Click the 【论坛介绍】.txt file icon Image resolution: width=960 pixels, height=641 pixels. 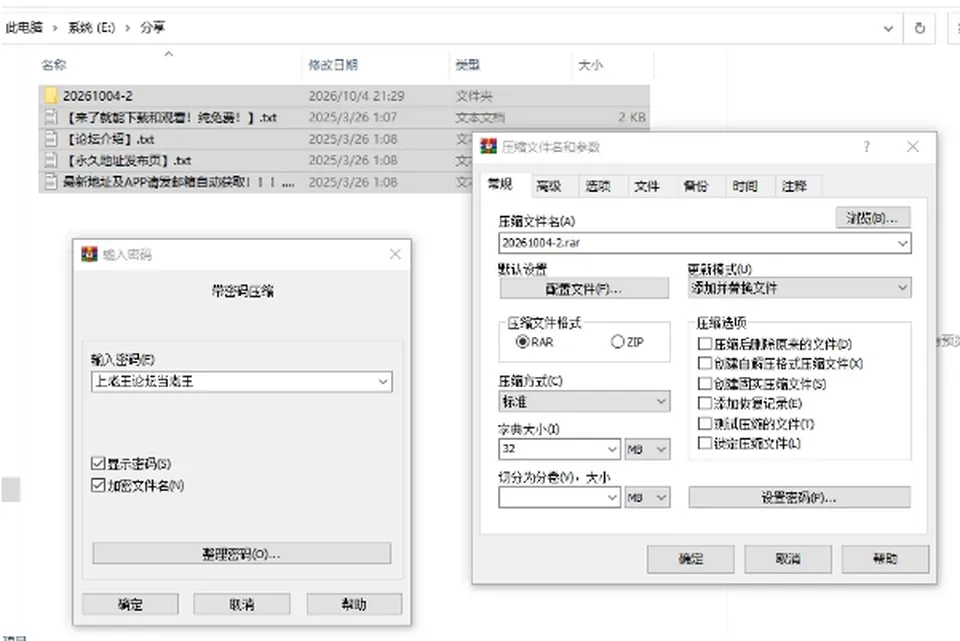point(51,139)
